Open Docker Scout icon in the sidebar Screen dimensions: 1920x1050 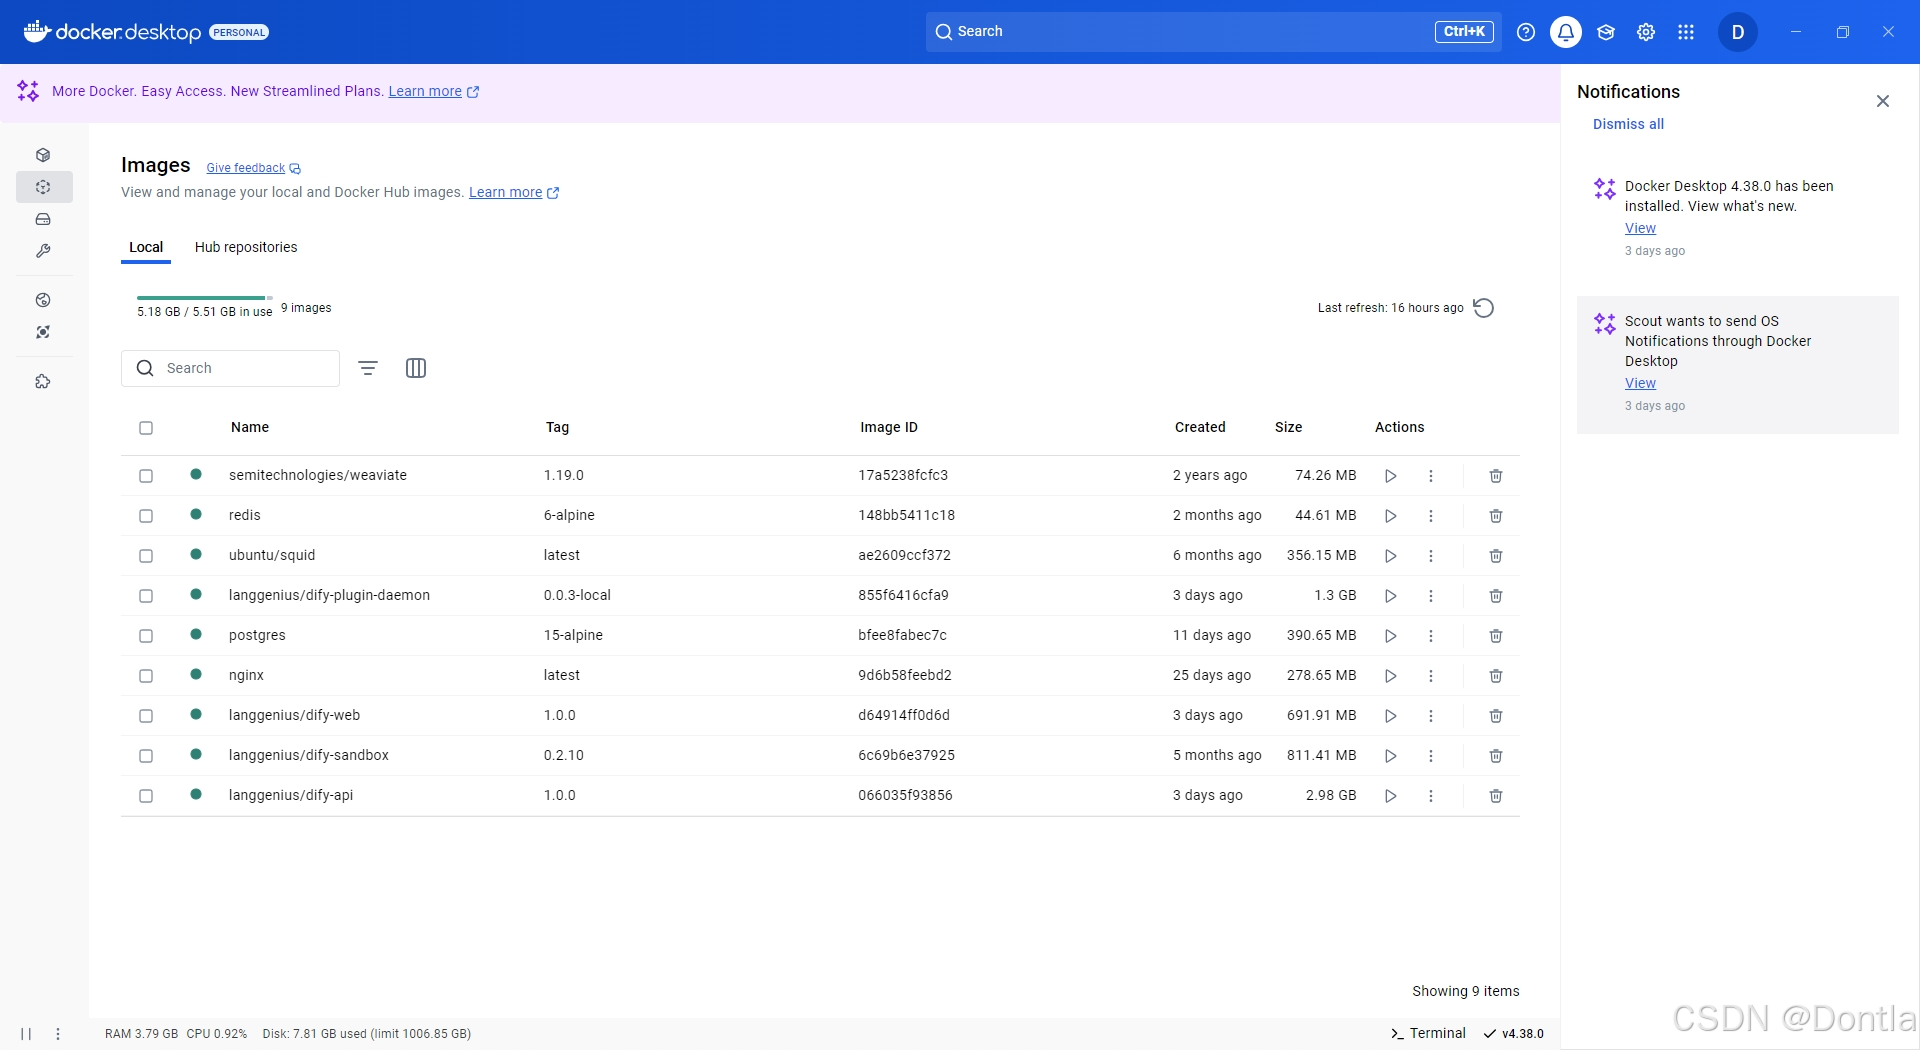tap(43, 332)
